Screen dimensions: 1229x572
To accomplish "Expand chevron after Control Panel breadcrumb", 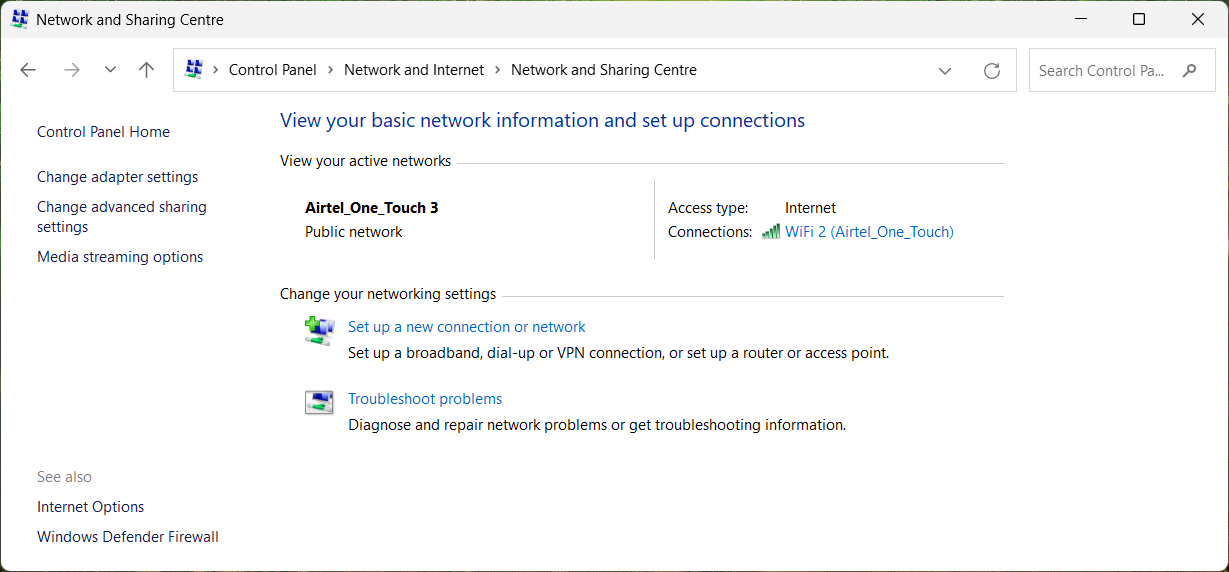I will click(x=330, y=70).
